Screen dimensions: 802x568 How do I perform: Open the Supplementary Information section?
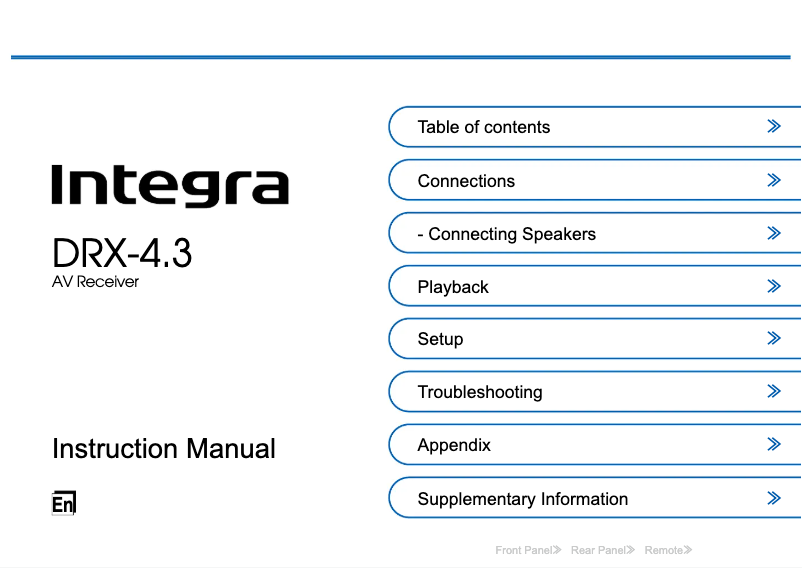pyautogui.click(x=523, y=499)
